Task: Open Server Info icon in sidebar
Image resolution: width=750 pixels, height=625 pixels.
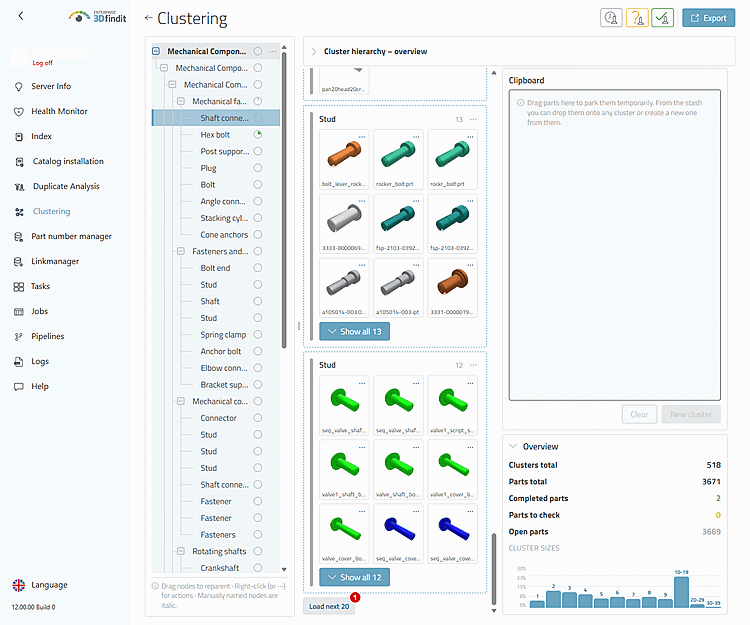Action: tap(19, 87)
